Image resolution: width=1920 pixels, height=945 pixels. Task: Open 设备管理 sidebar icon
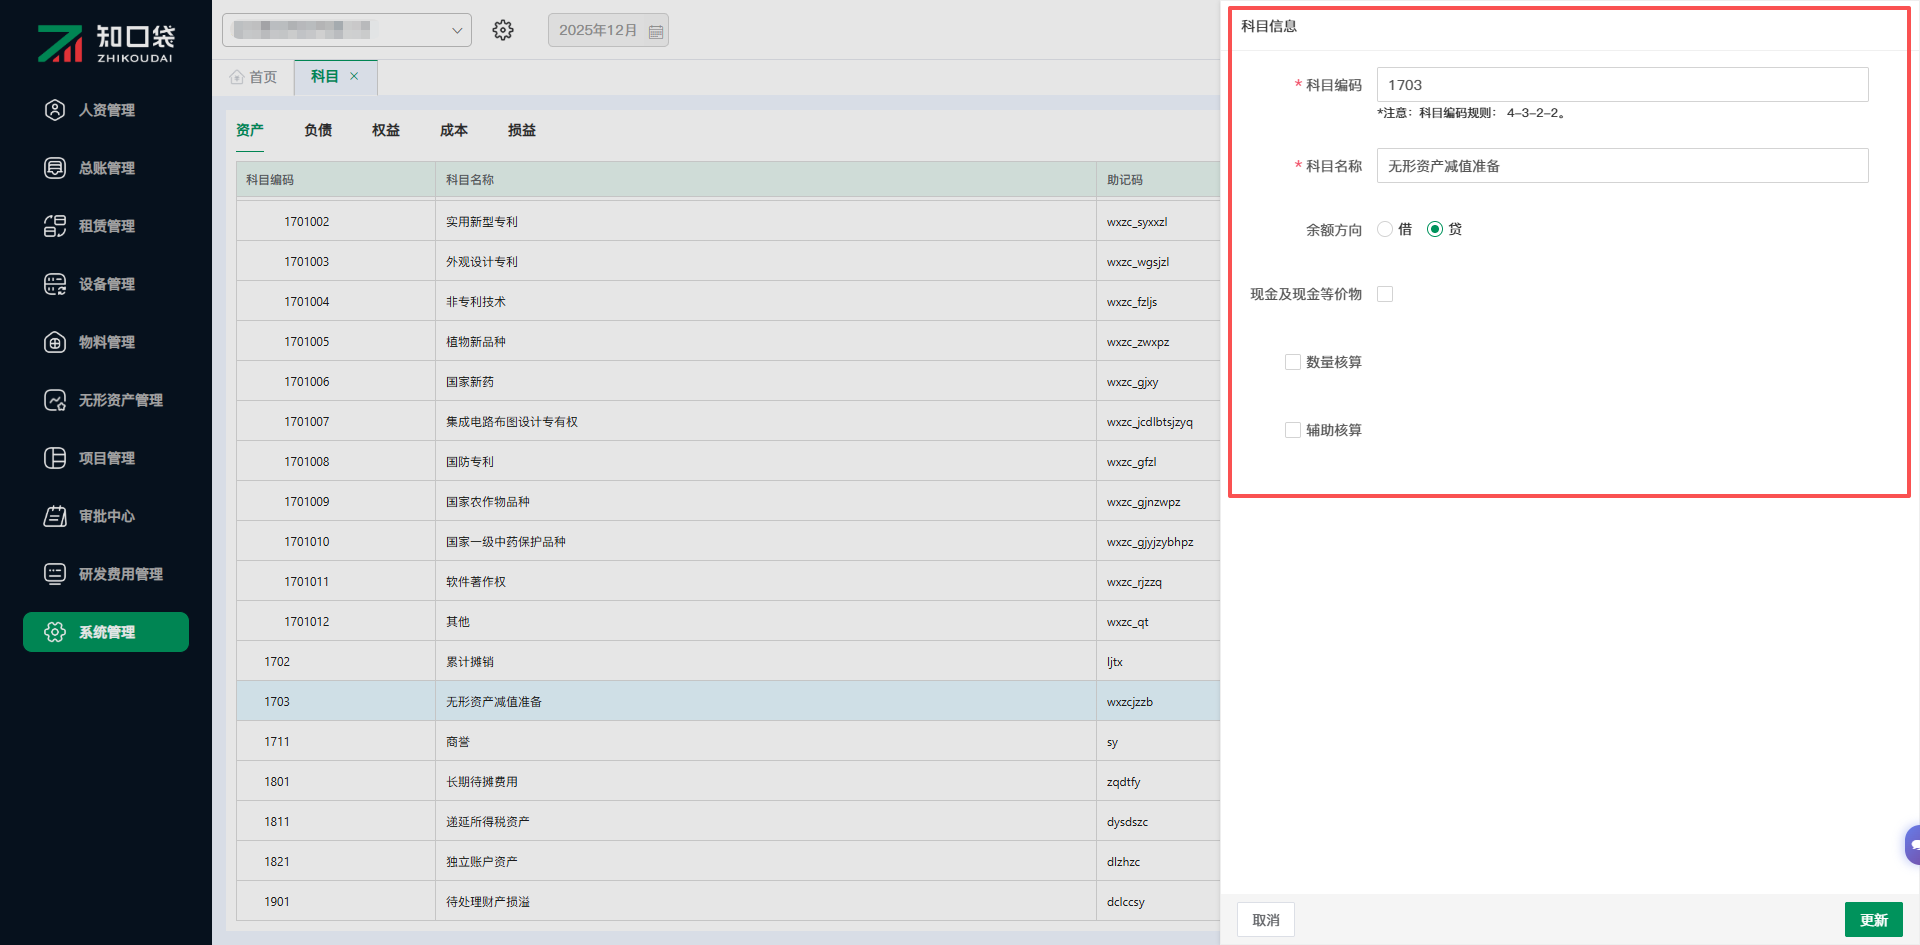tap(55, 284)
